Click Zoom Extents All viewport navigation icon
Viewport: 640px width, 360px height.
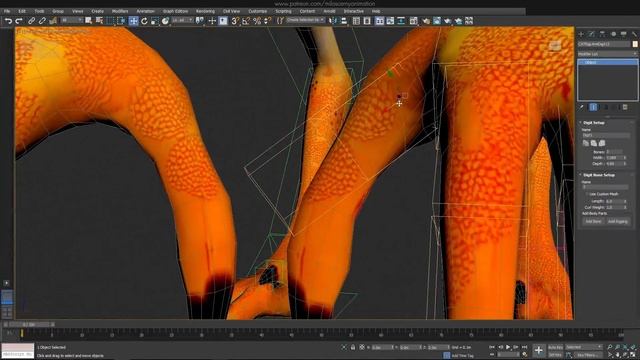633,347
